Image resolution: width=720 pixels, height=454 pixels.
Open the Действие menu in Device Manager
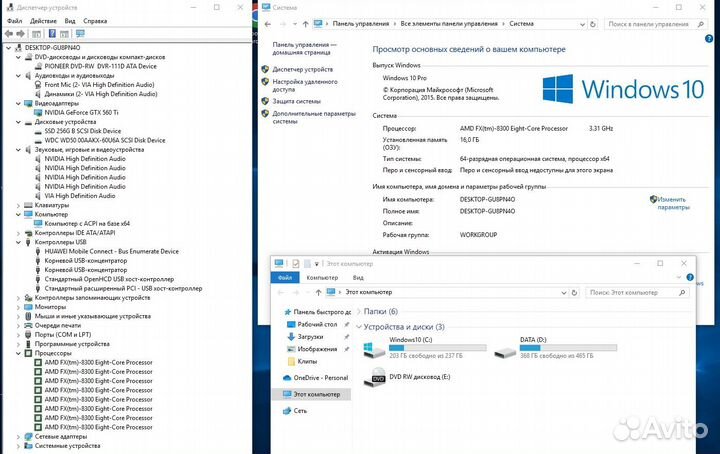(43, 21)
